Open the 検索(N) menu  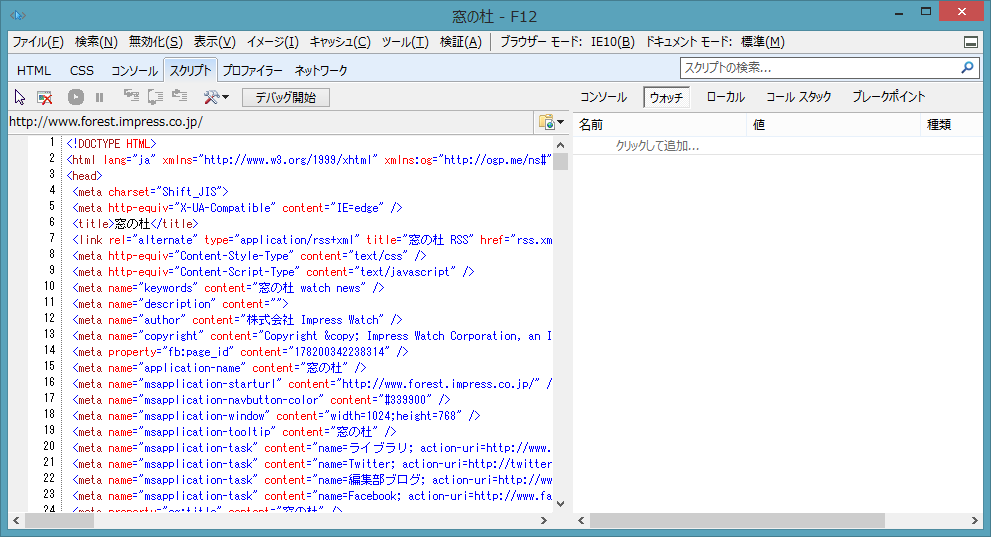pos(96,42)
